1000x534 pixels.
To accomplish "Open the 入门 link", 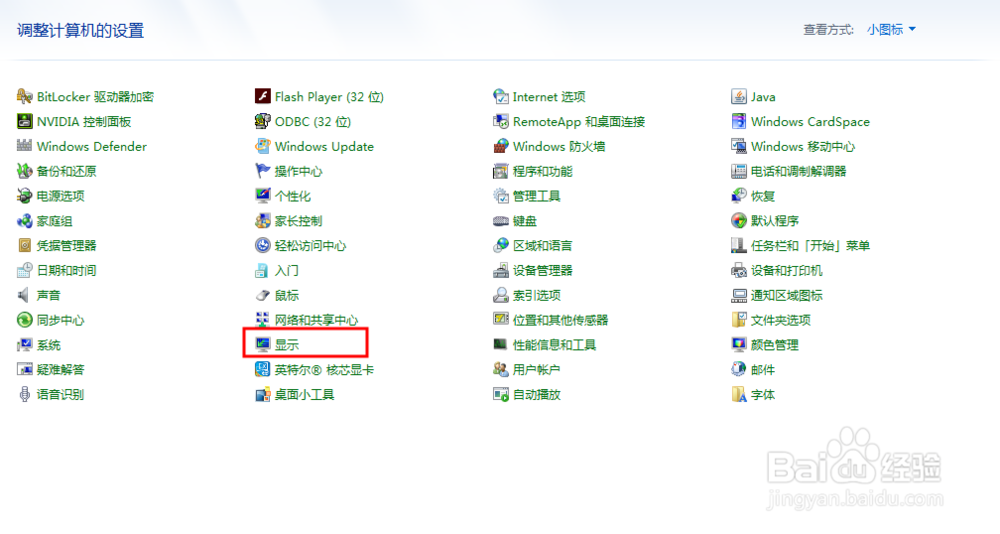I will pos(286,271).
